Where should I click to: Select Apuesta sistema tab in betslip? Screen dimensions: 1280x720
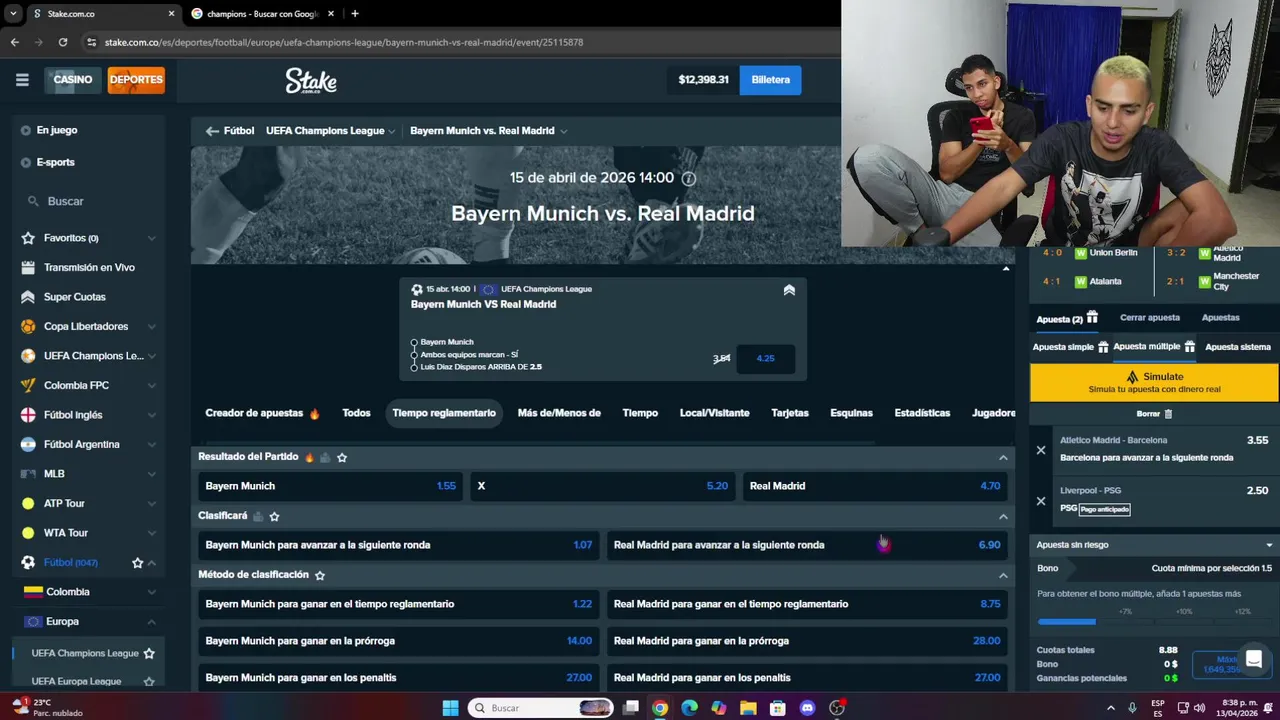(x=1238, y=347)
